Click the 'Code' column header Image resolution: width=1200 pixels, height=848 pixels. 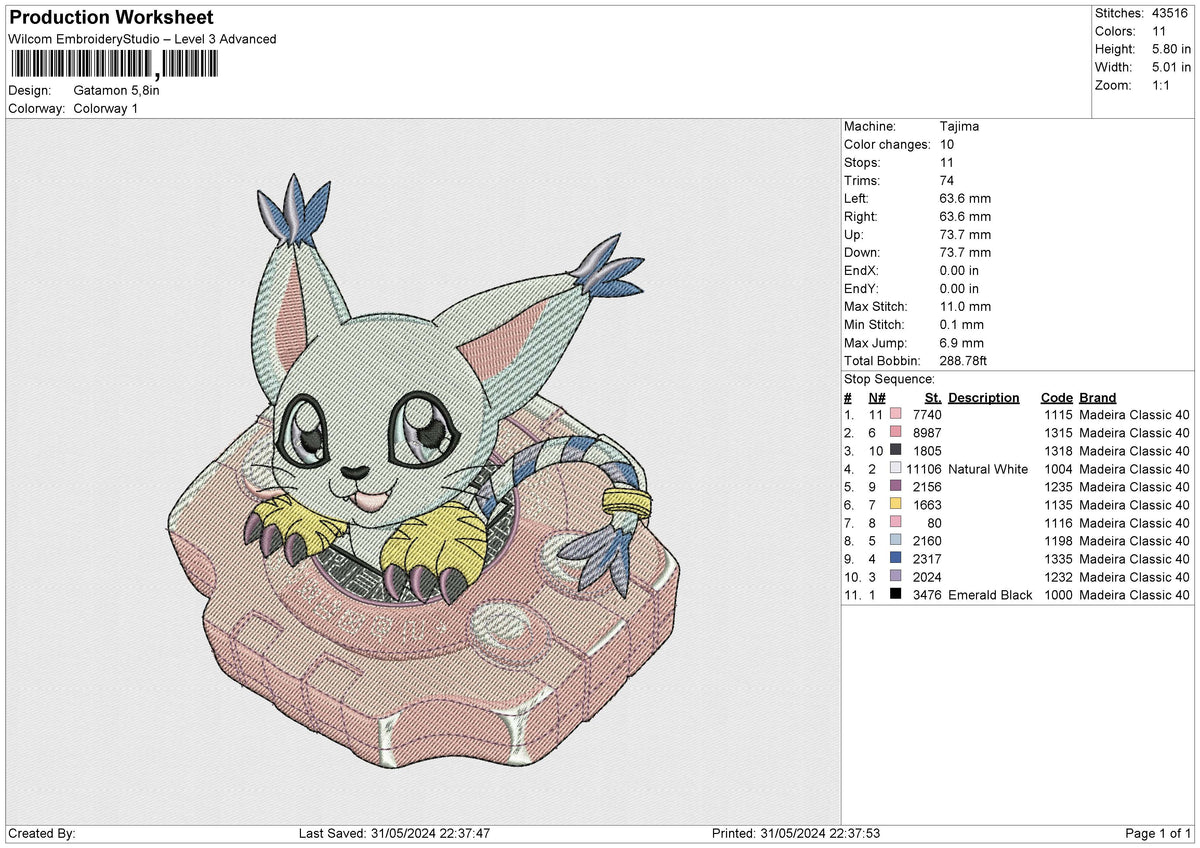pyautogui.click(x=1056, y=397)
